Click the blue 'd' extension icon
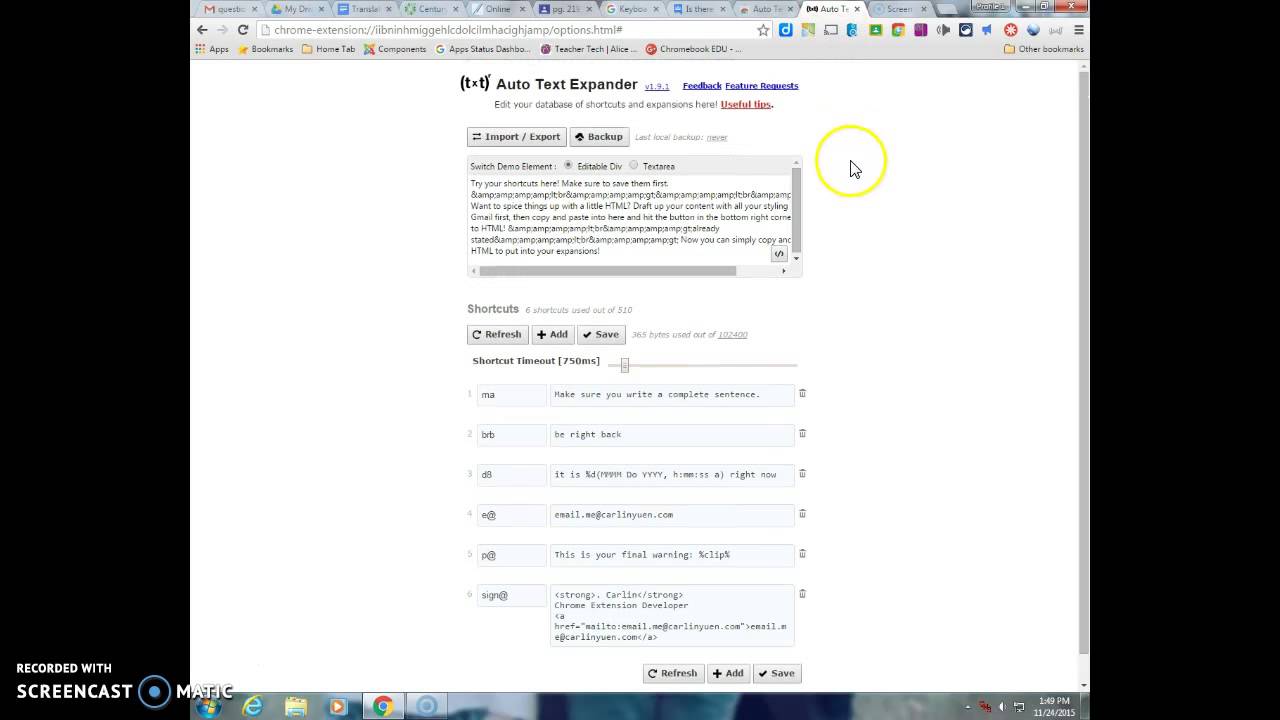Viewport: 1280px width, 720px height. 786,30
